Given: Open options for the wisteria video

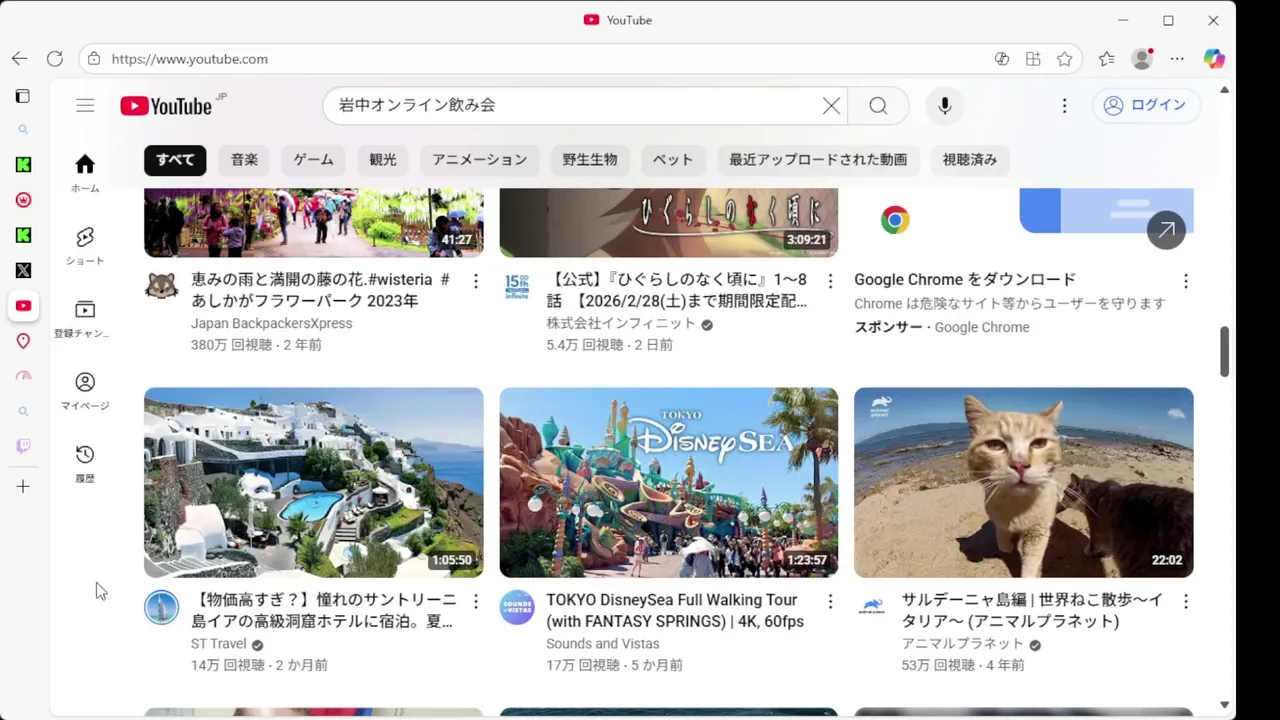Looking at the screenshot, I should tap(476, 281).
